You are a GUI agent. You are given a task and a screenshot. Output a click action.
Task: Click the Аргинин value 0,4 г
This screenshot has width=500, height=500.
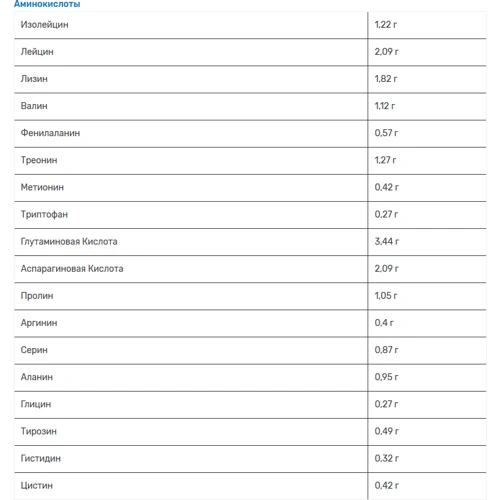[384, 323]
